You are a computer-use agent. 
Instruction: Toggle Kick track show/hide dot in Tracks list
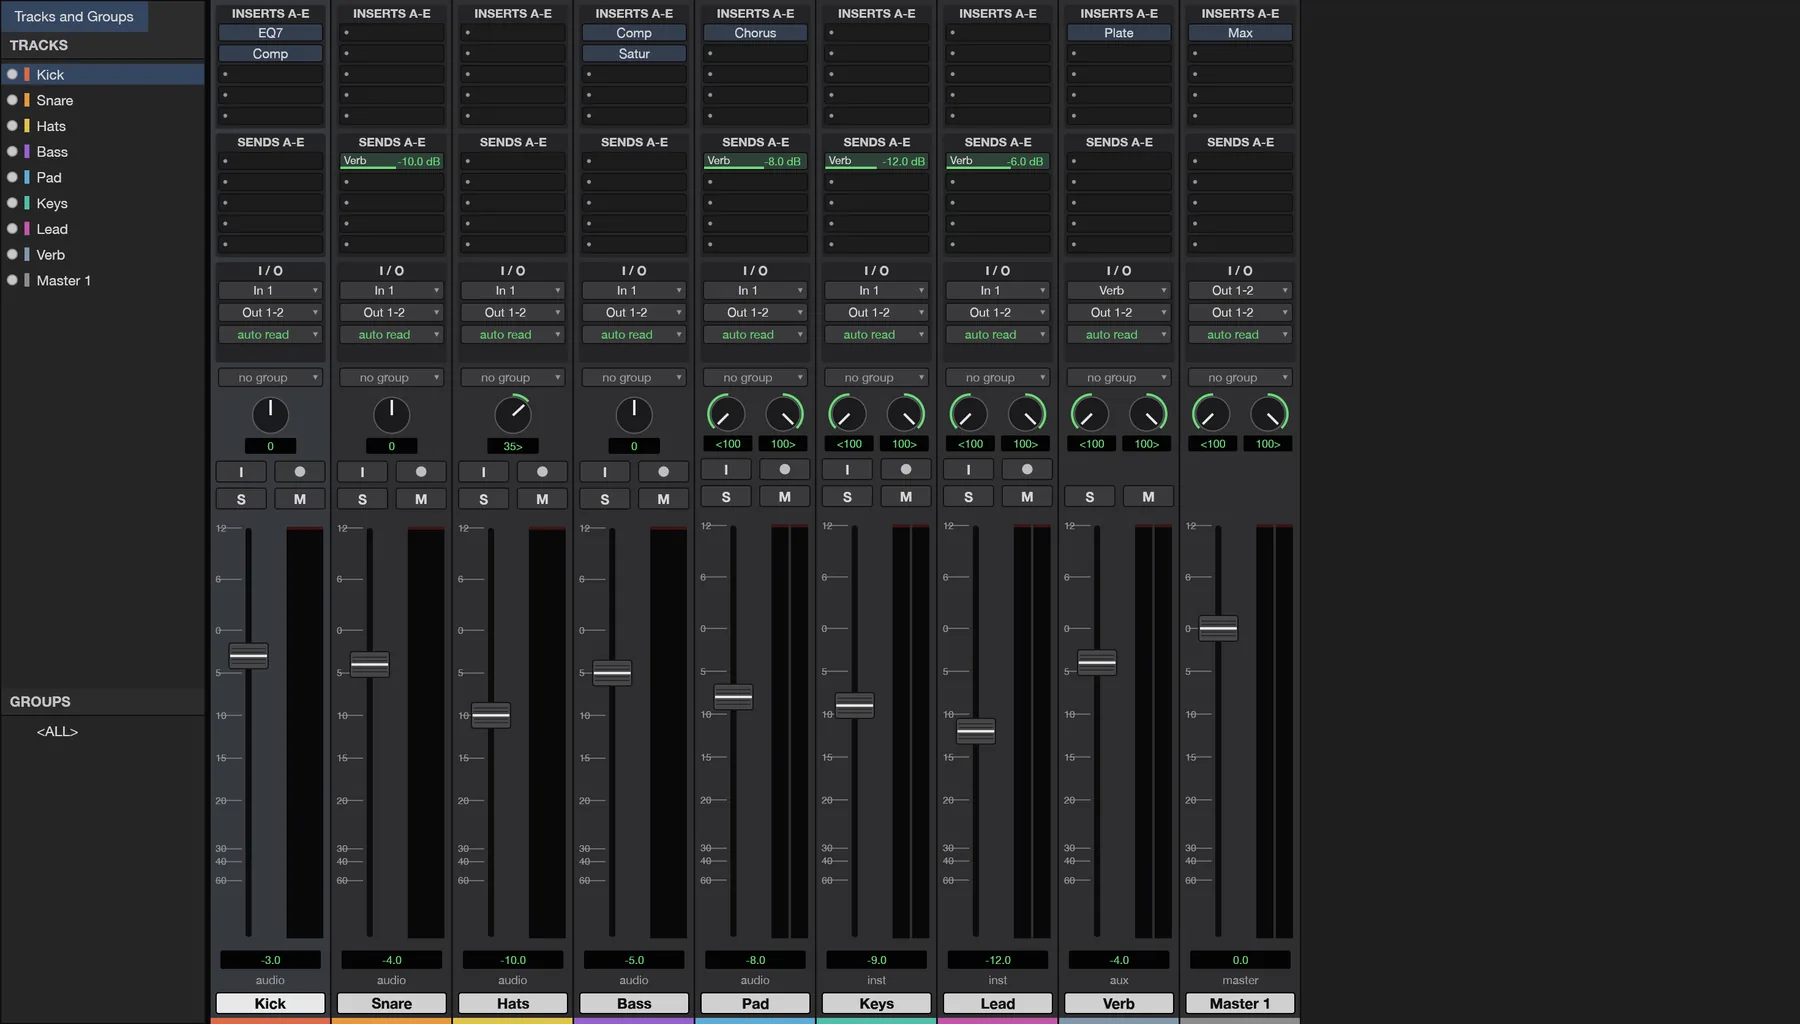click(12, 74)
